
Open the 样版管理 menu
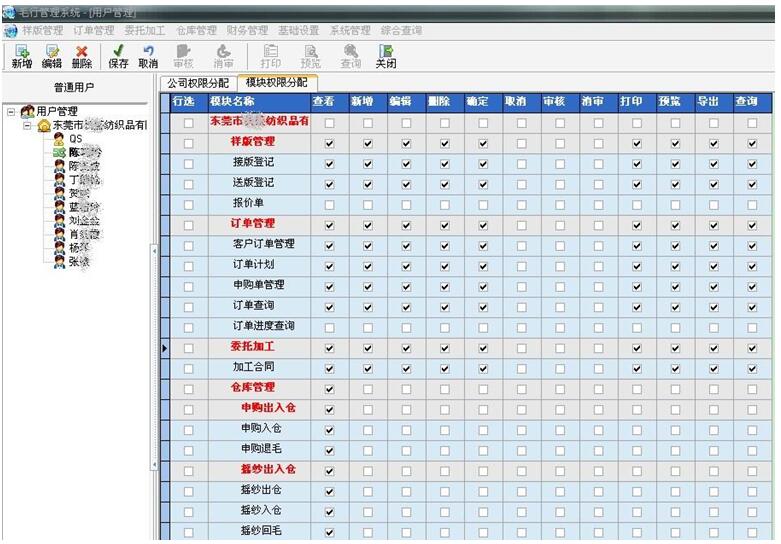tap(43, 30)
